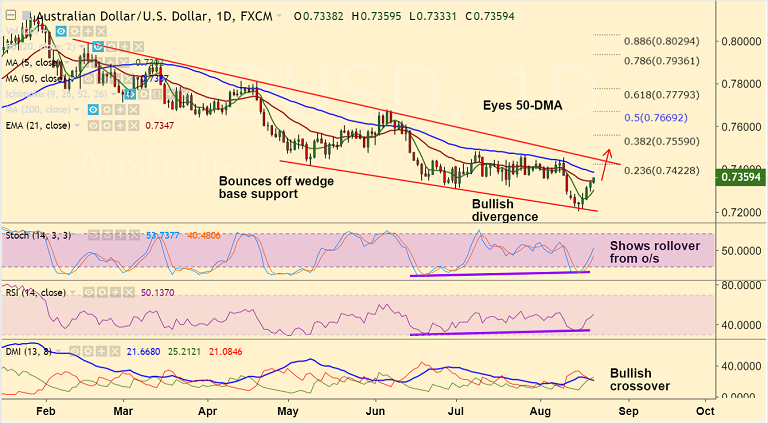Image resolution: width=768 pixels, height=423 pixels.
Task: Open settings gear of BB indicator
Action: [111, 47]
